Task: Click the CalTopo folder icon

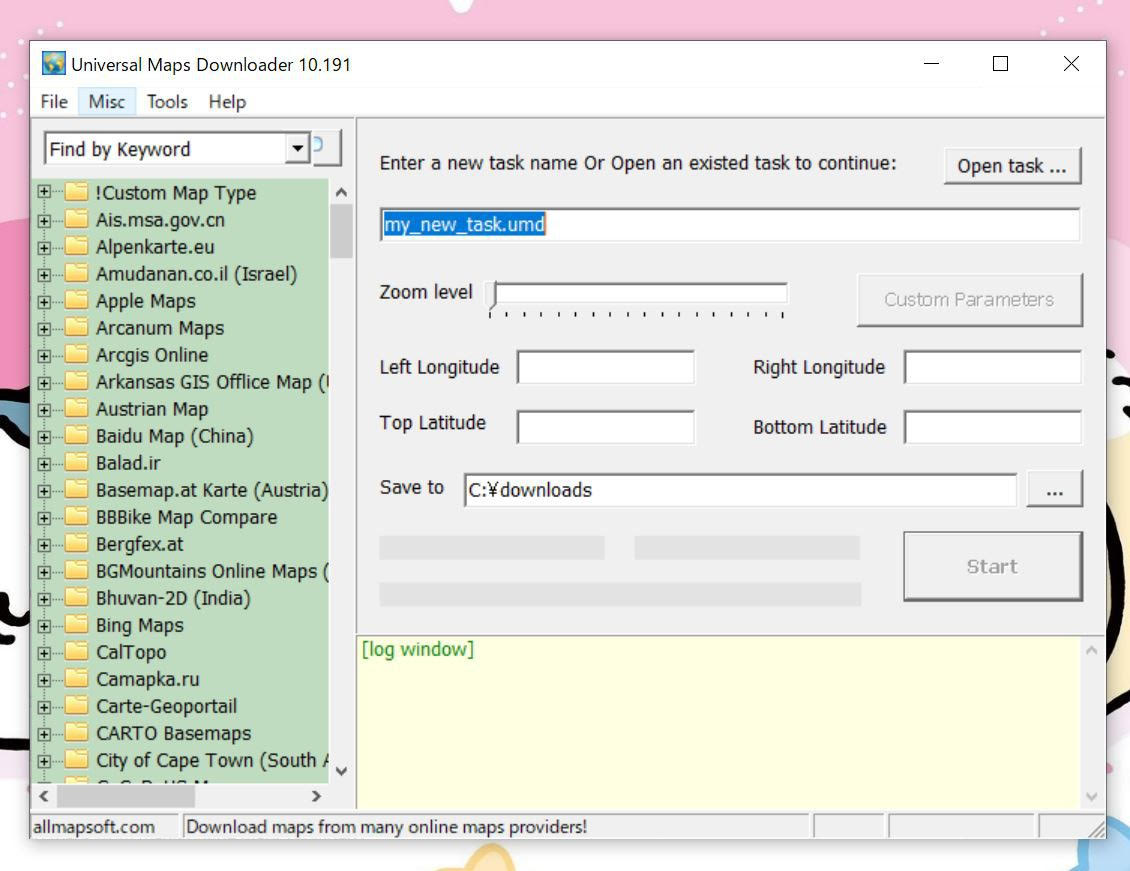Action: (77, 652)
